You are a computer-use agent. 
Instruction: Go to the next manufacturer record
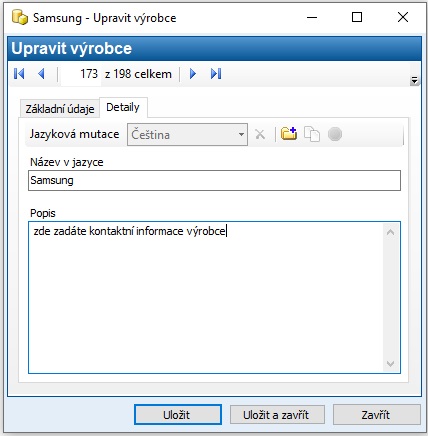point(193,74)
